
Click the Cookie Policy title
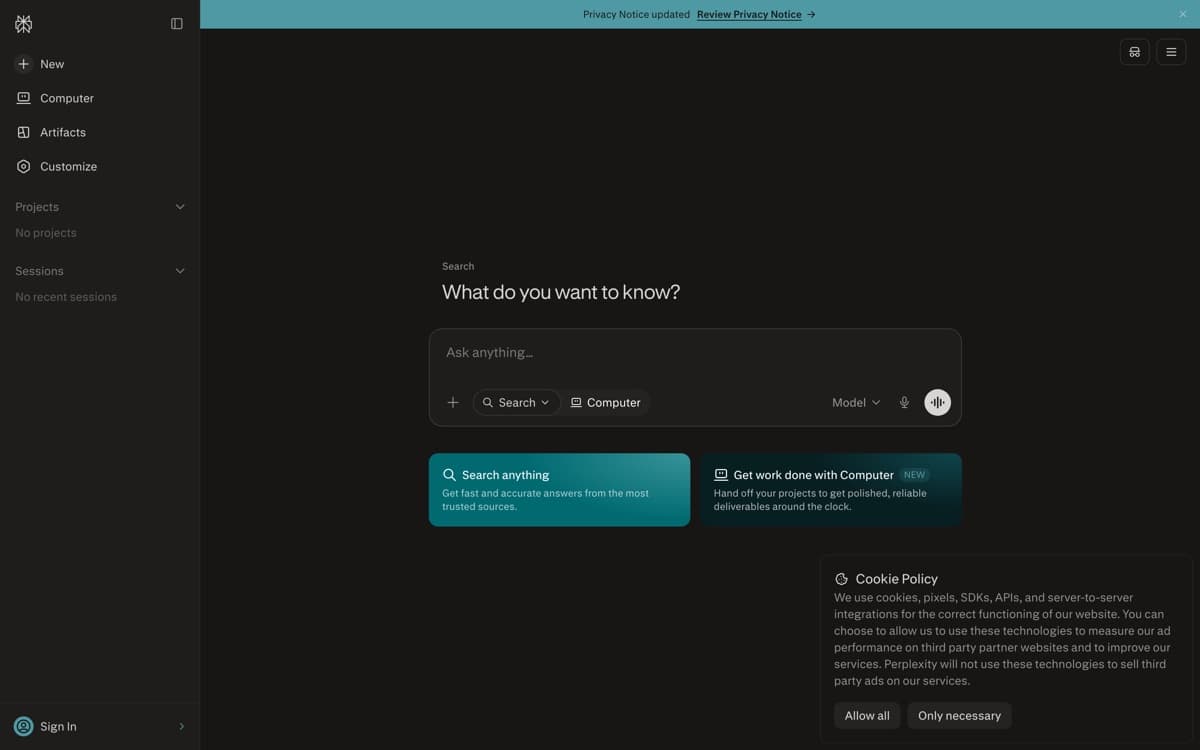pyautogui.click(x=896, y=579)
